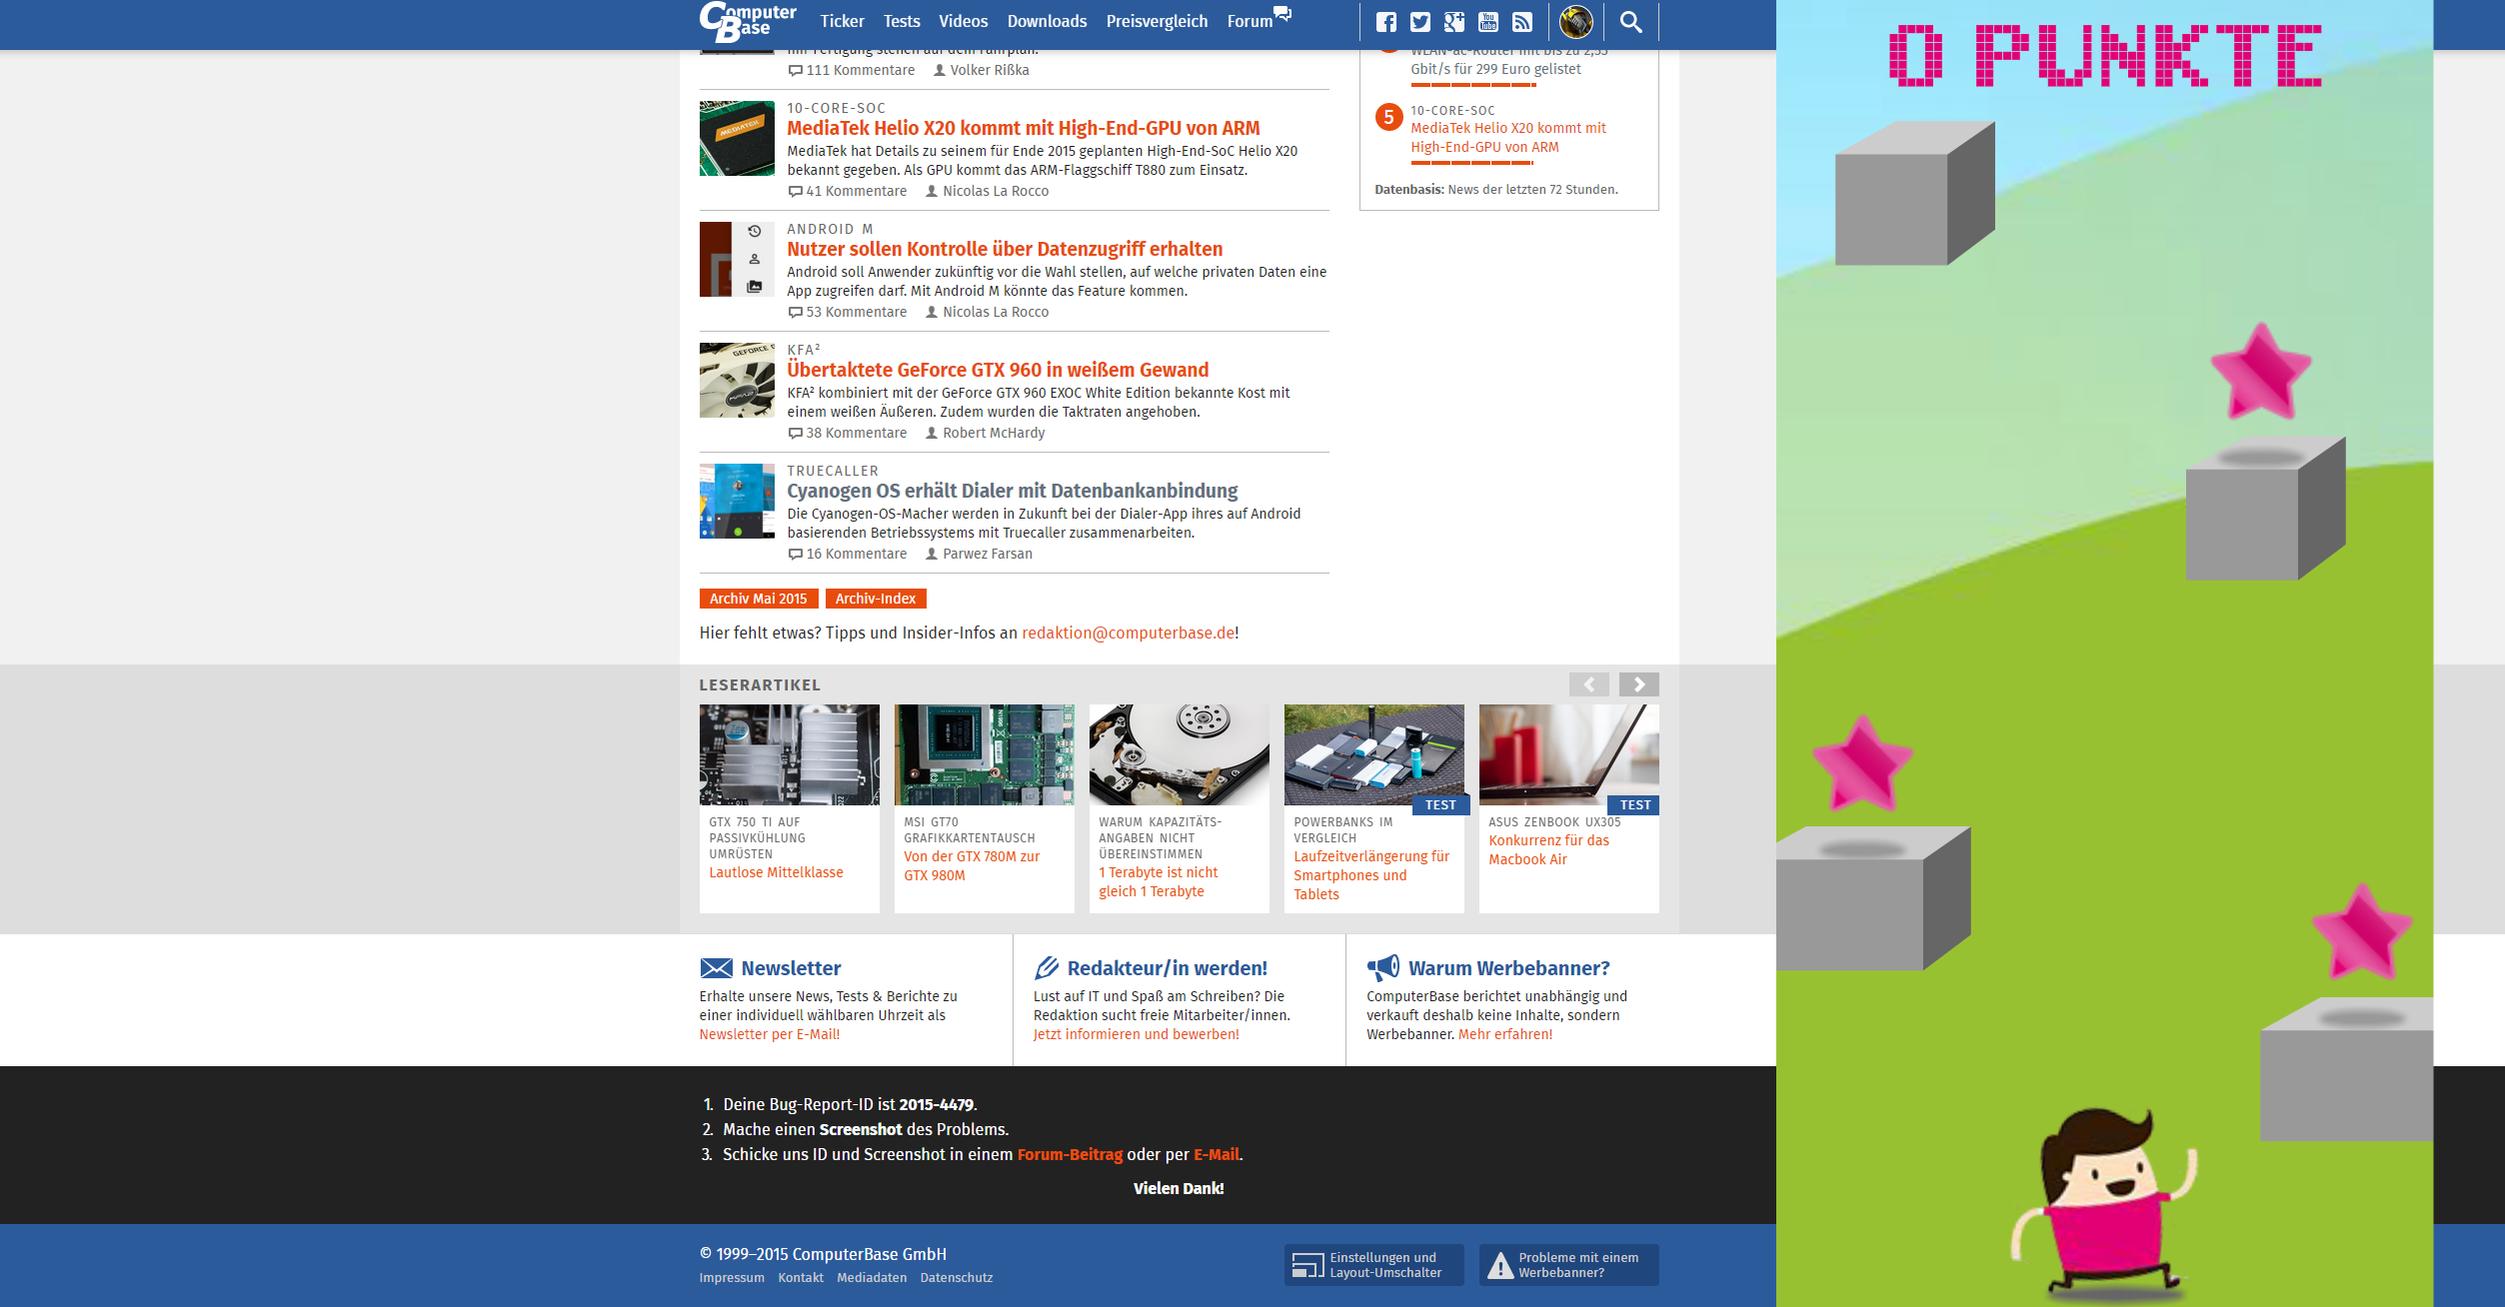Click the Archiv-Index button

coord(875,599)
